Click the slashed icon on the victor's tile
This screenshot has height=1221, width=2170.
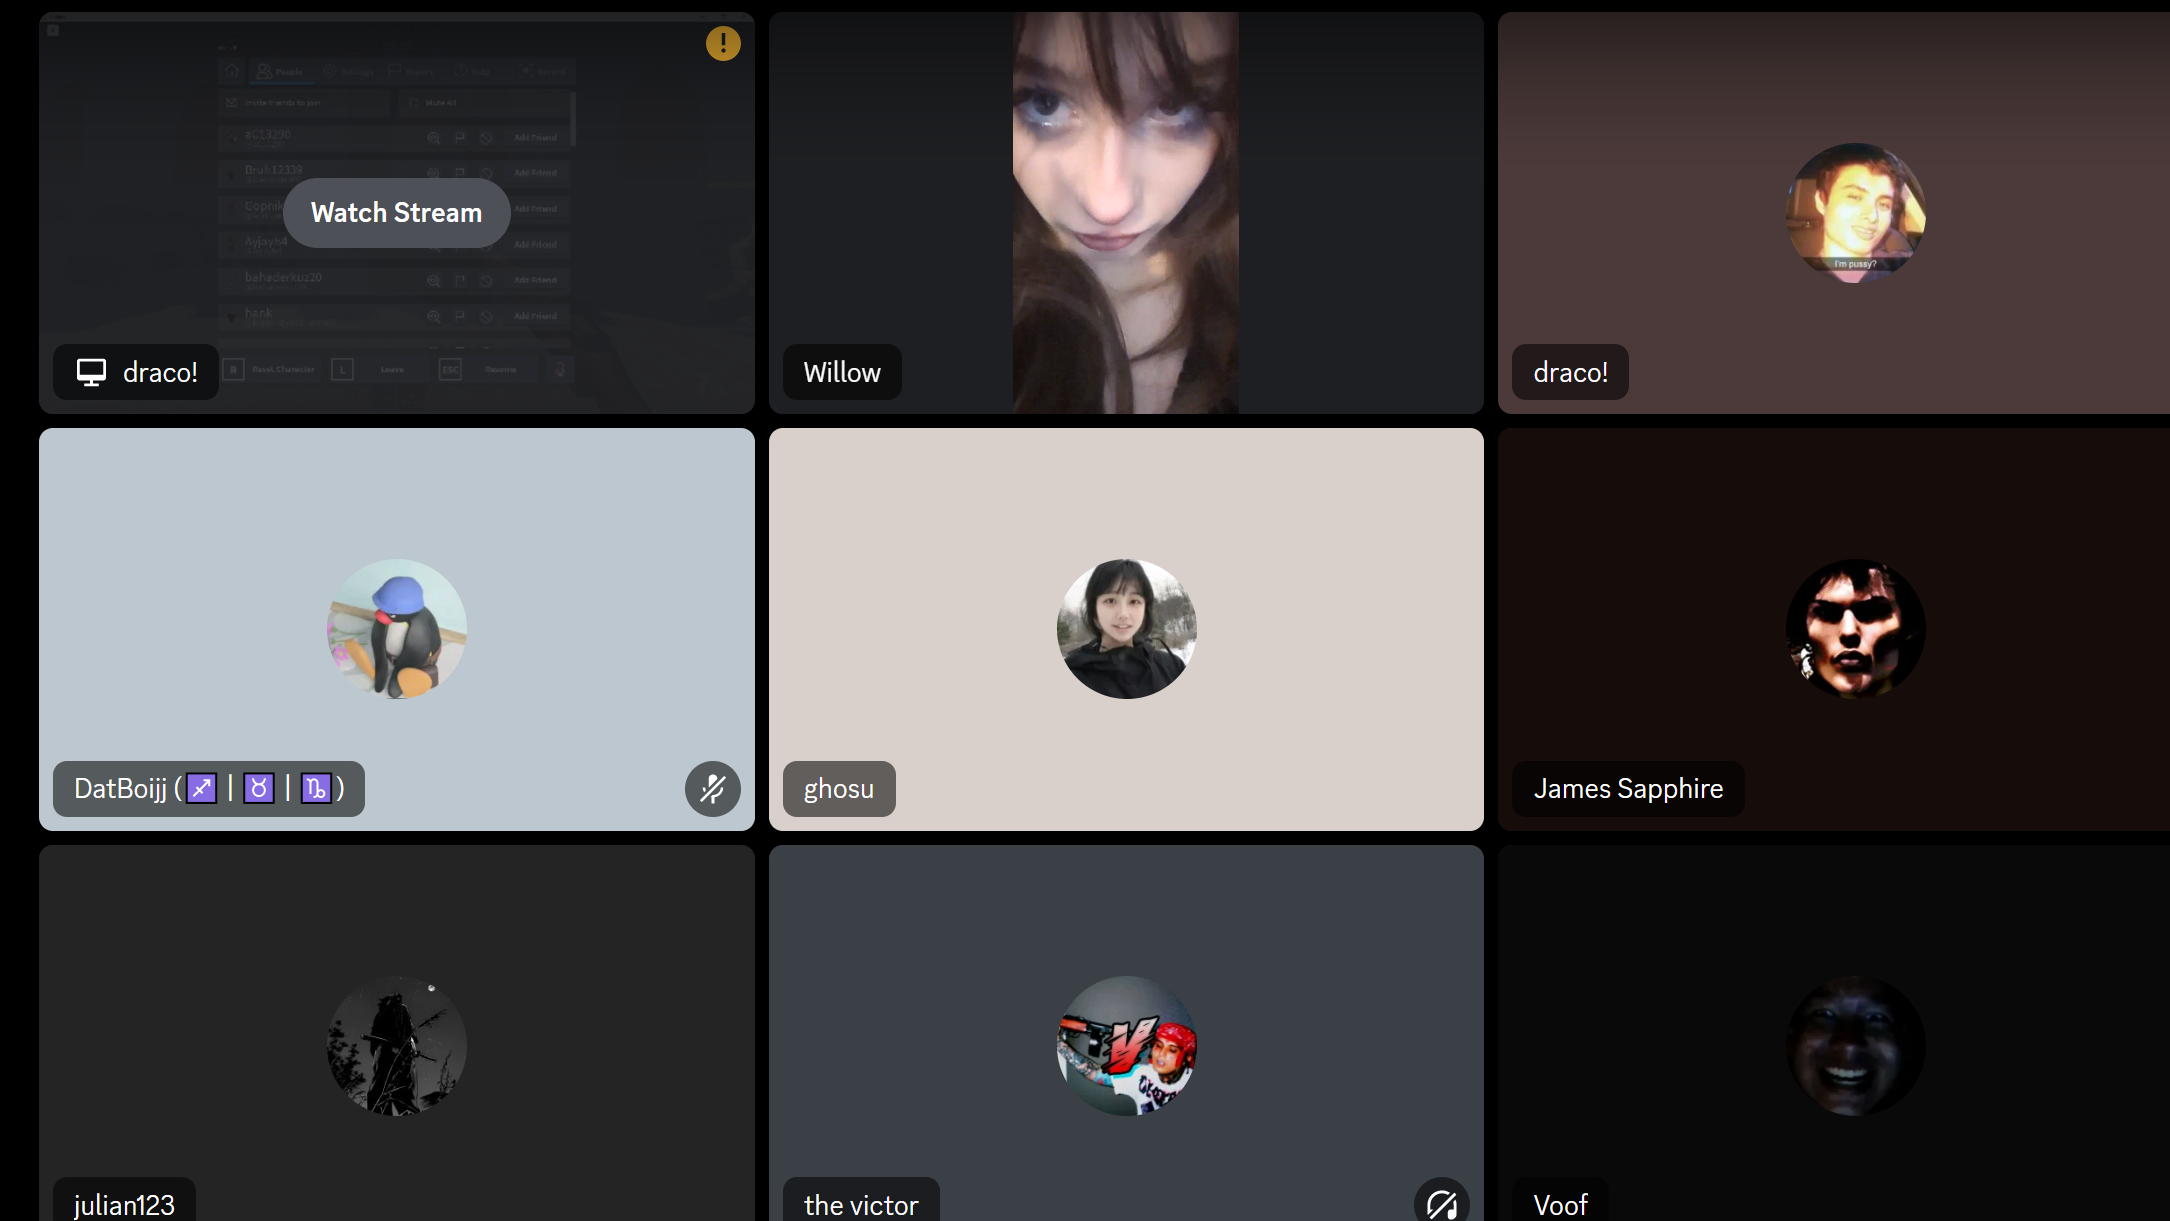click(1441, 1204)
